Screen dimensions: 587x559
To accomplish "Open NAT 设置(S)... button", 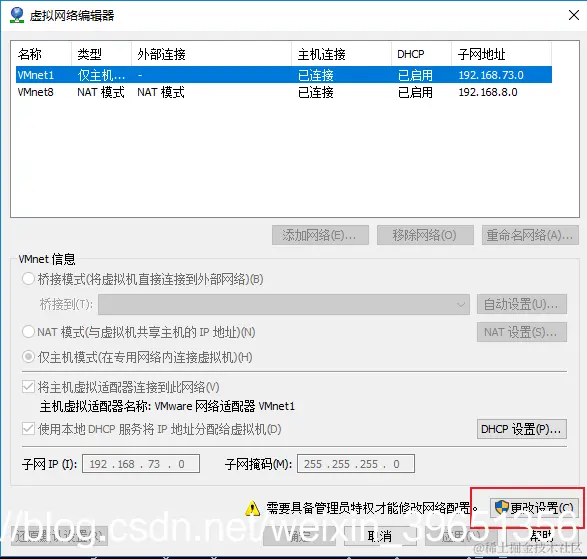I will (x=521, y=332).
